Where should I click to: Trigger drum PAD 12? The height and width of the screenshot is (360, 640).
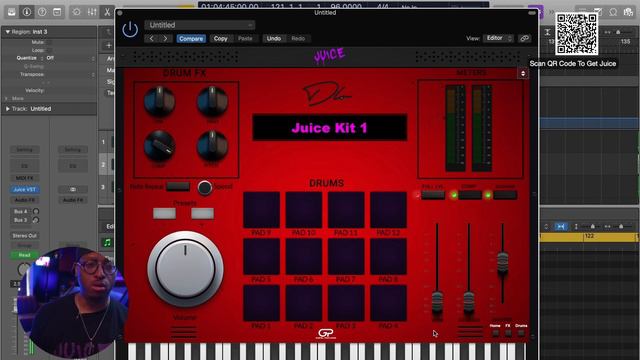388,210
